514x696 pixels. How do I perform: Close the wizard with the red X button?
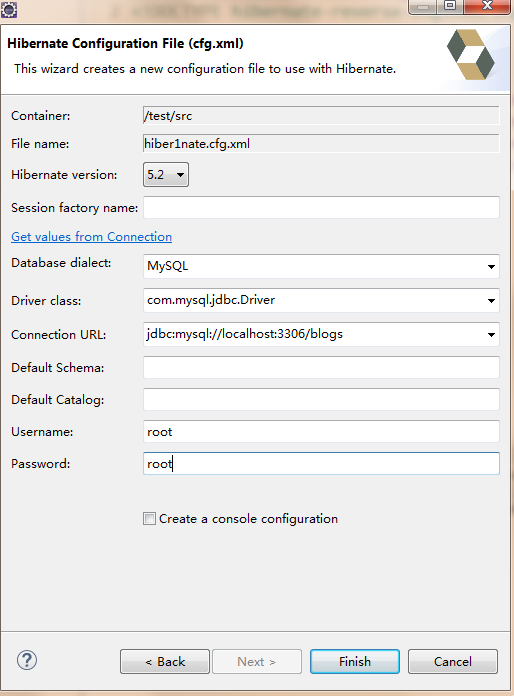(487, 6)
